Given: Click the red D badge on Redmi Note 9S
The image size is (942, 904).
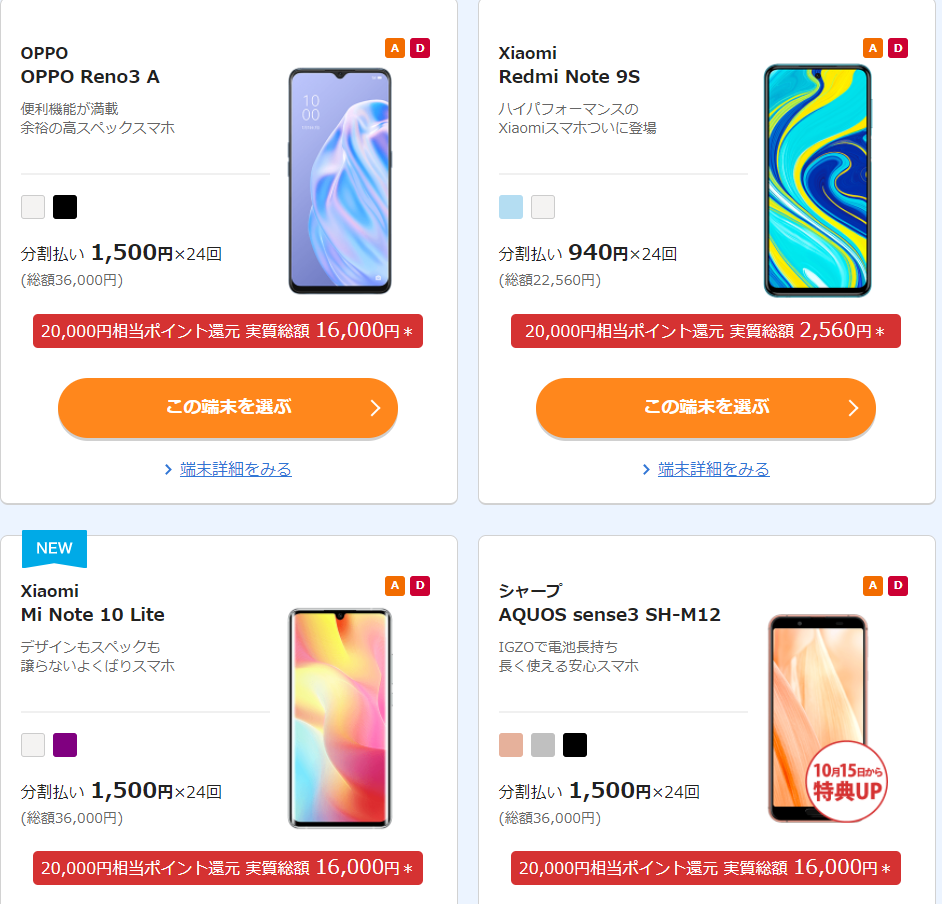Looking at the screenshot, I should [898, 48].
